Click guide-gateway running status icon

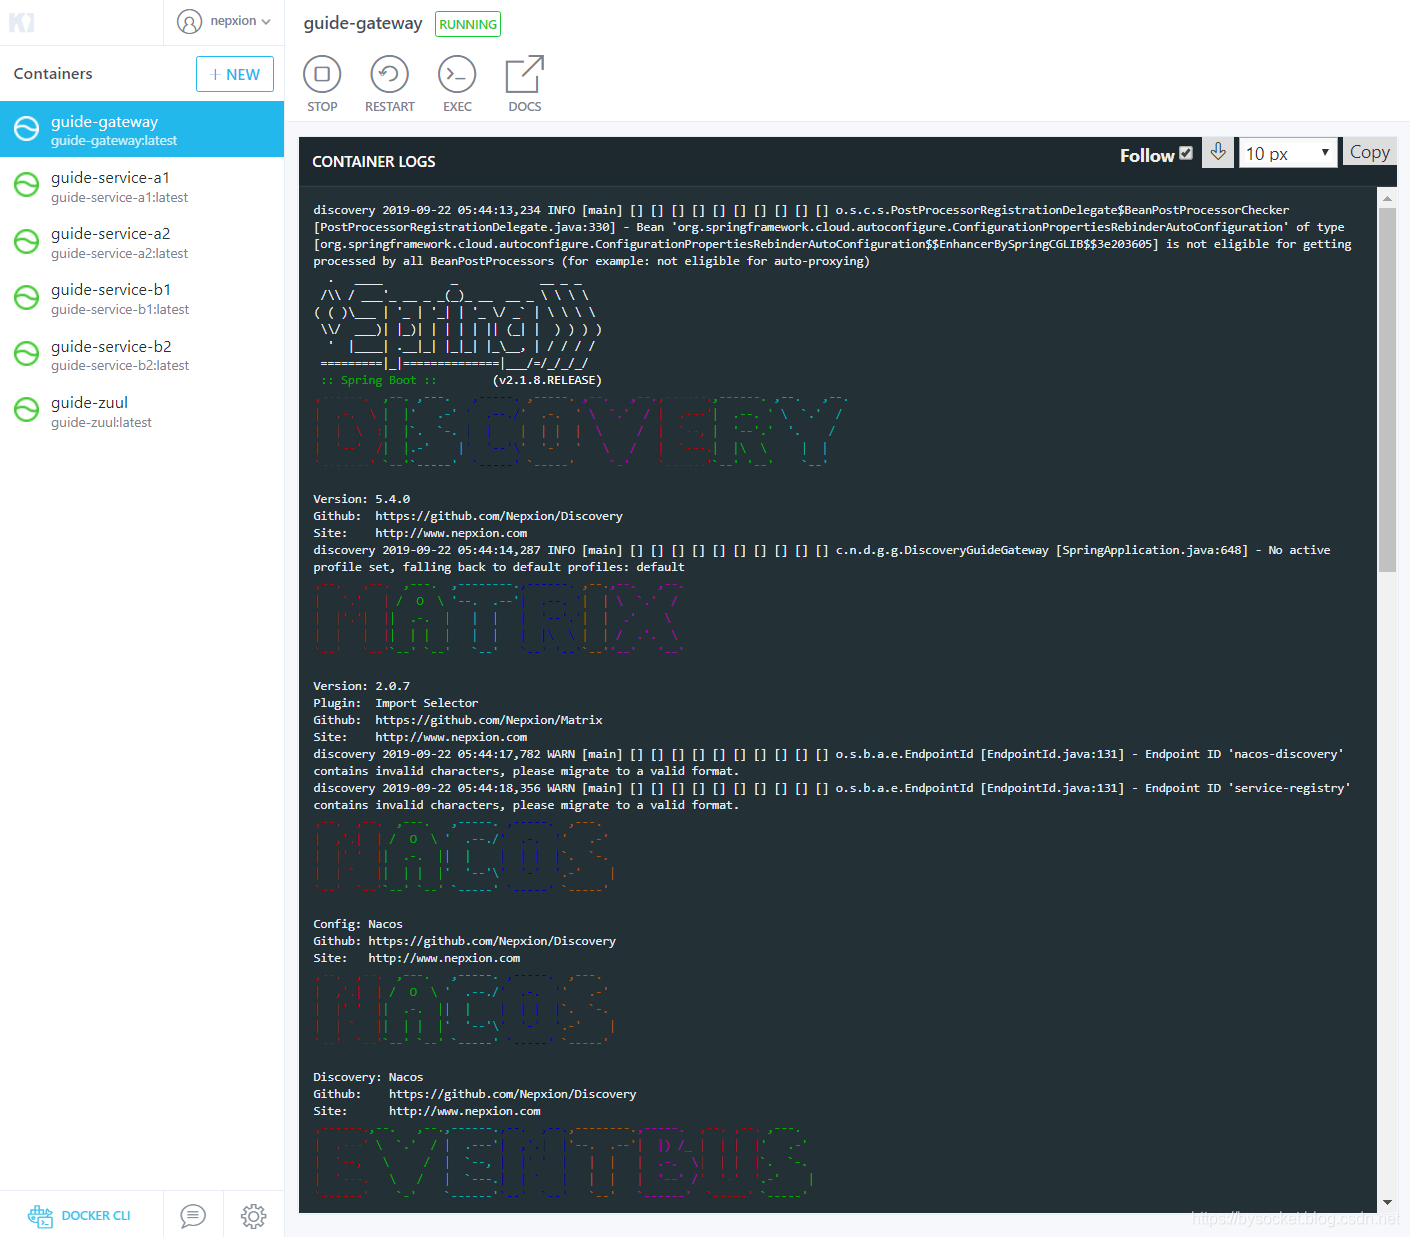coord(26,129)
